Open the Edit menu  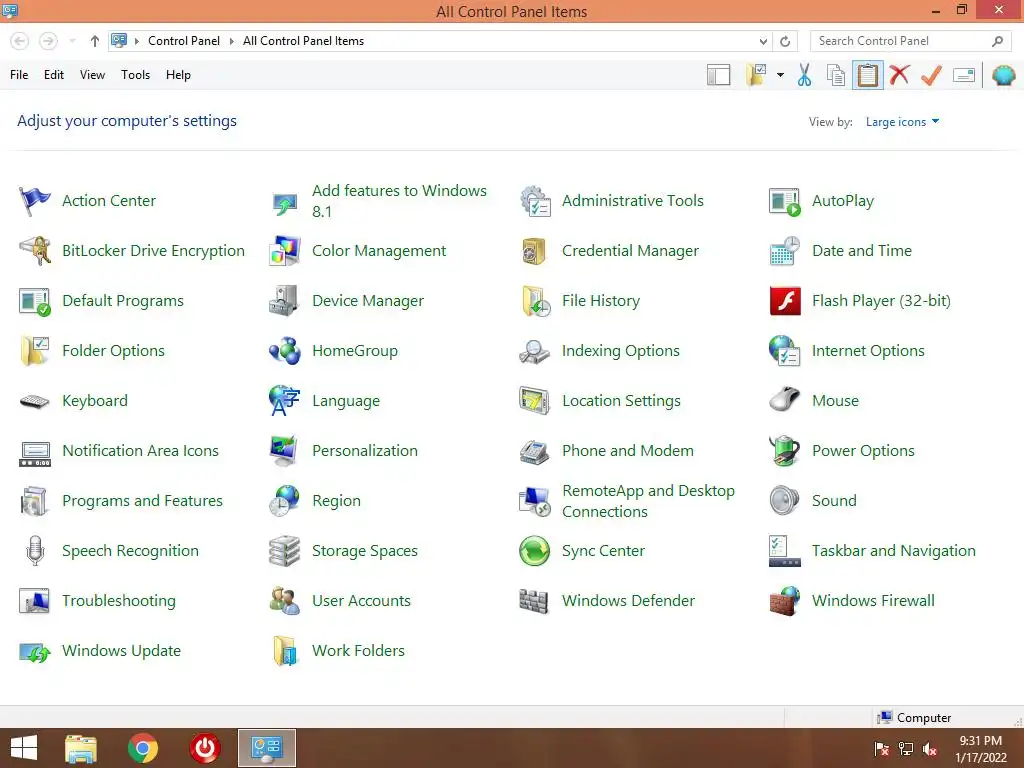54,75
